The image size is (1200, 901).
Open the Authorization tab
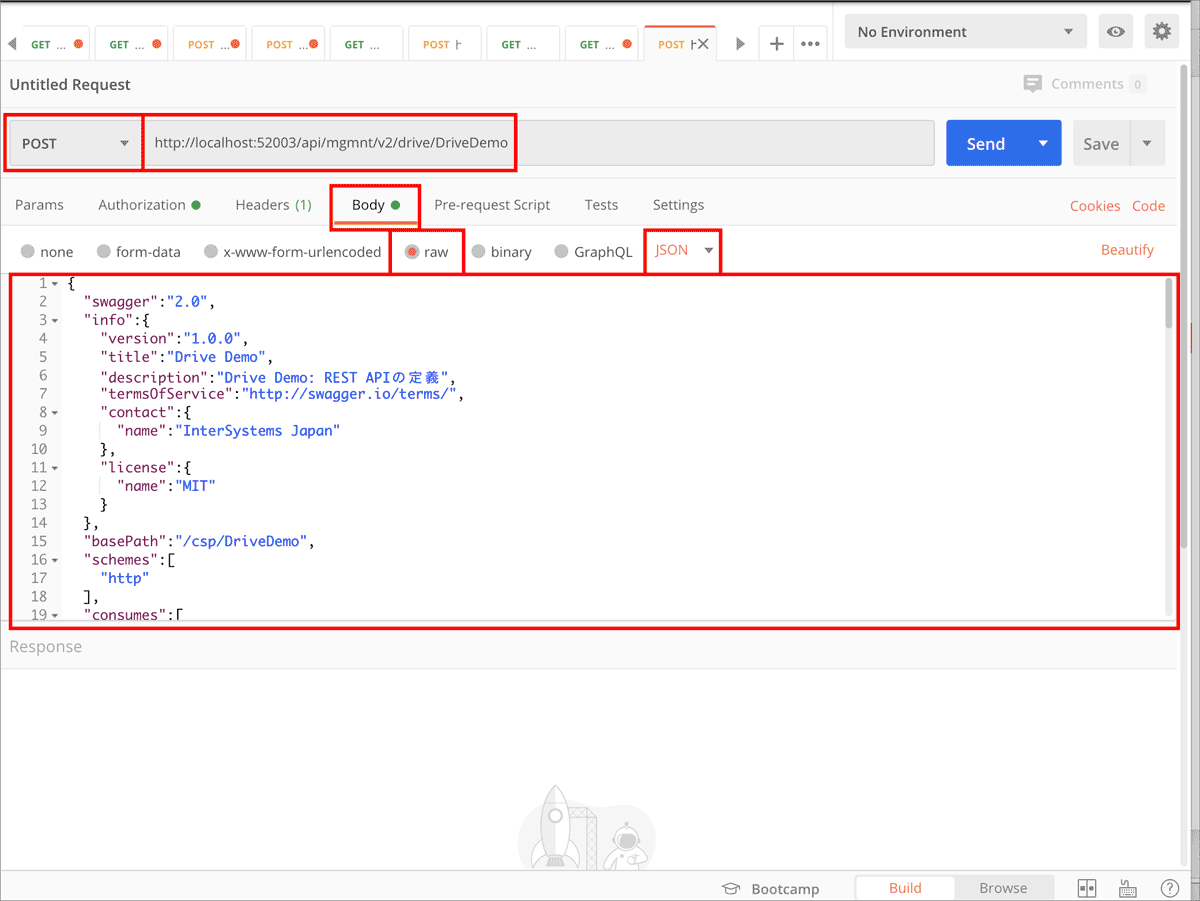tap(149, 205)
